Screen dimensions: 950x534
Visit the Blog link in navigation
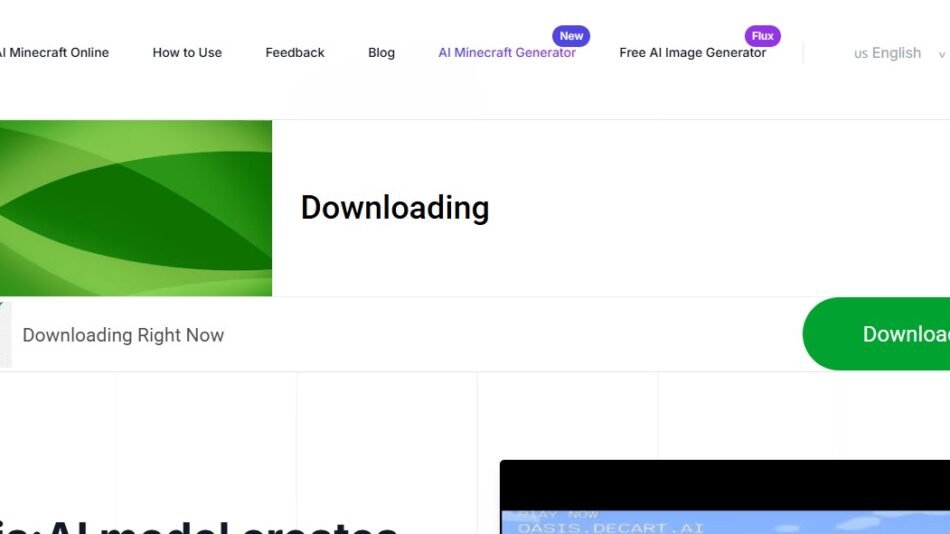[381, 53]
